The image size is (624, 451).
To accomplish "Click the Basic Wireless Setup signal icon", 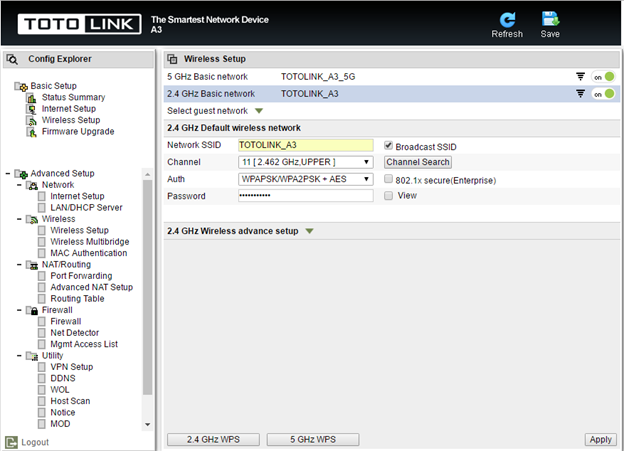I will (31, 120).
